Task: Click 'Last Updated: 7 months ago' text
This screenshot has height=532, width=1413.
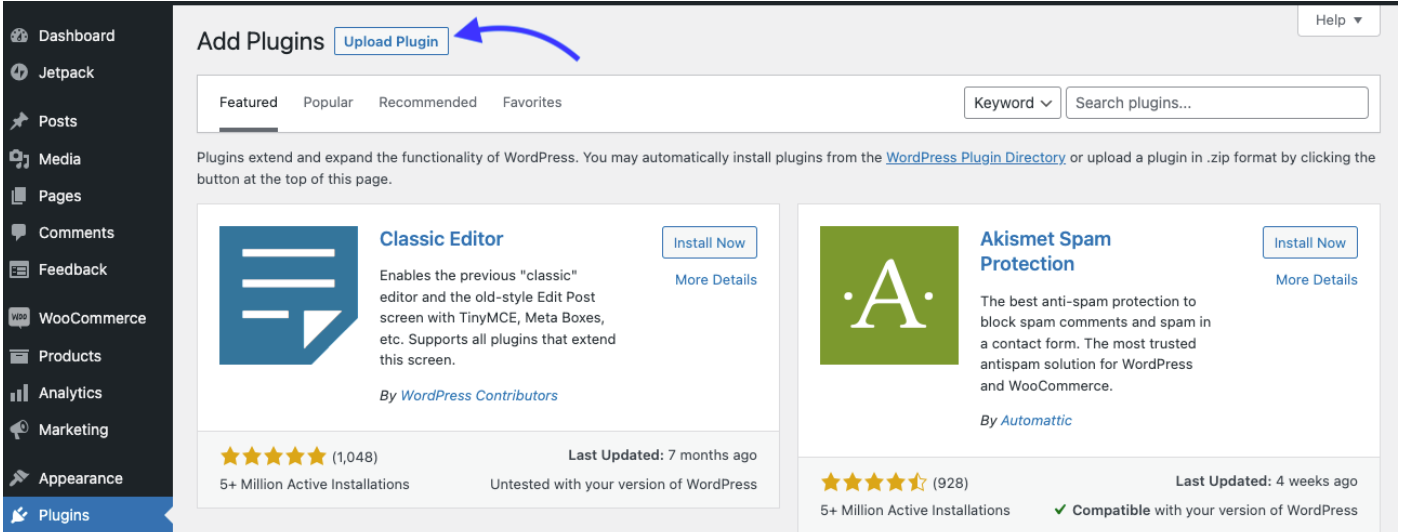Action: coord(662,455)
